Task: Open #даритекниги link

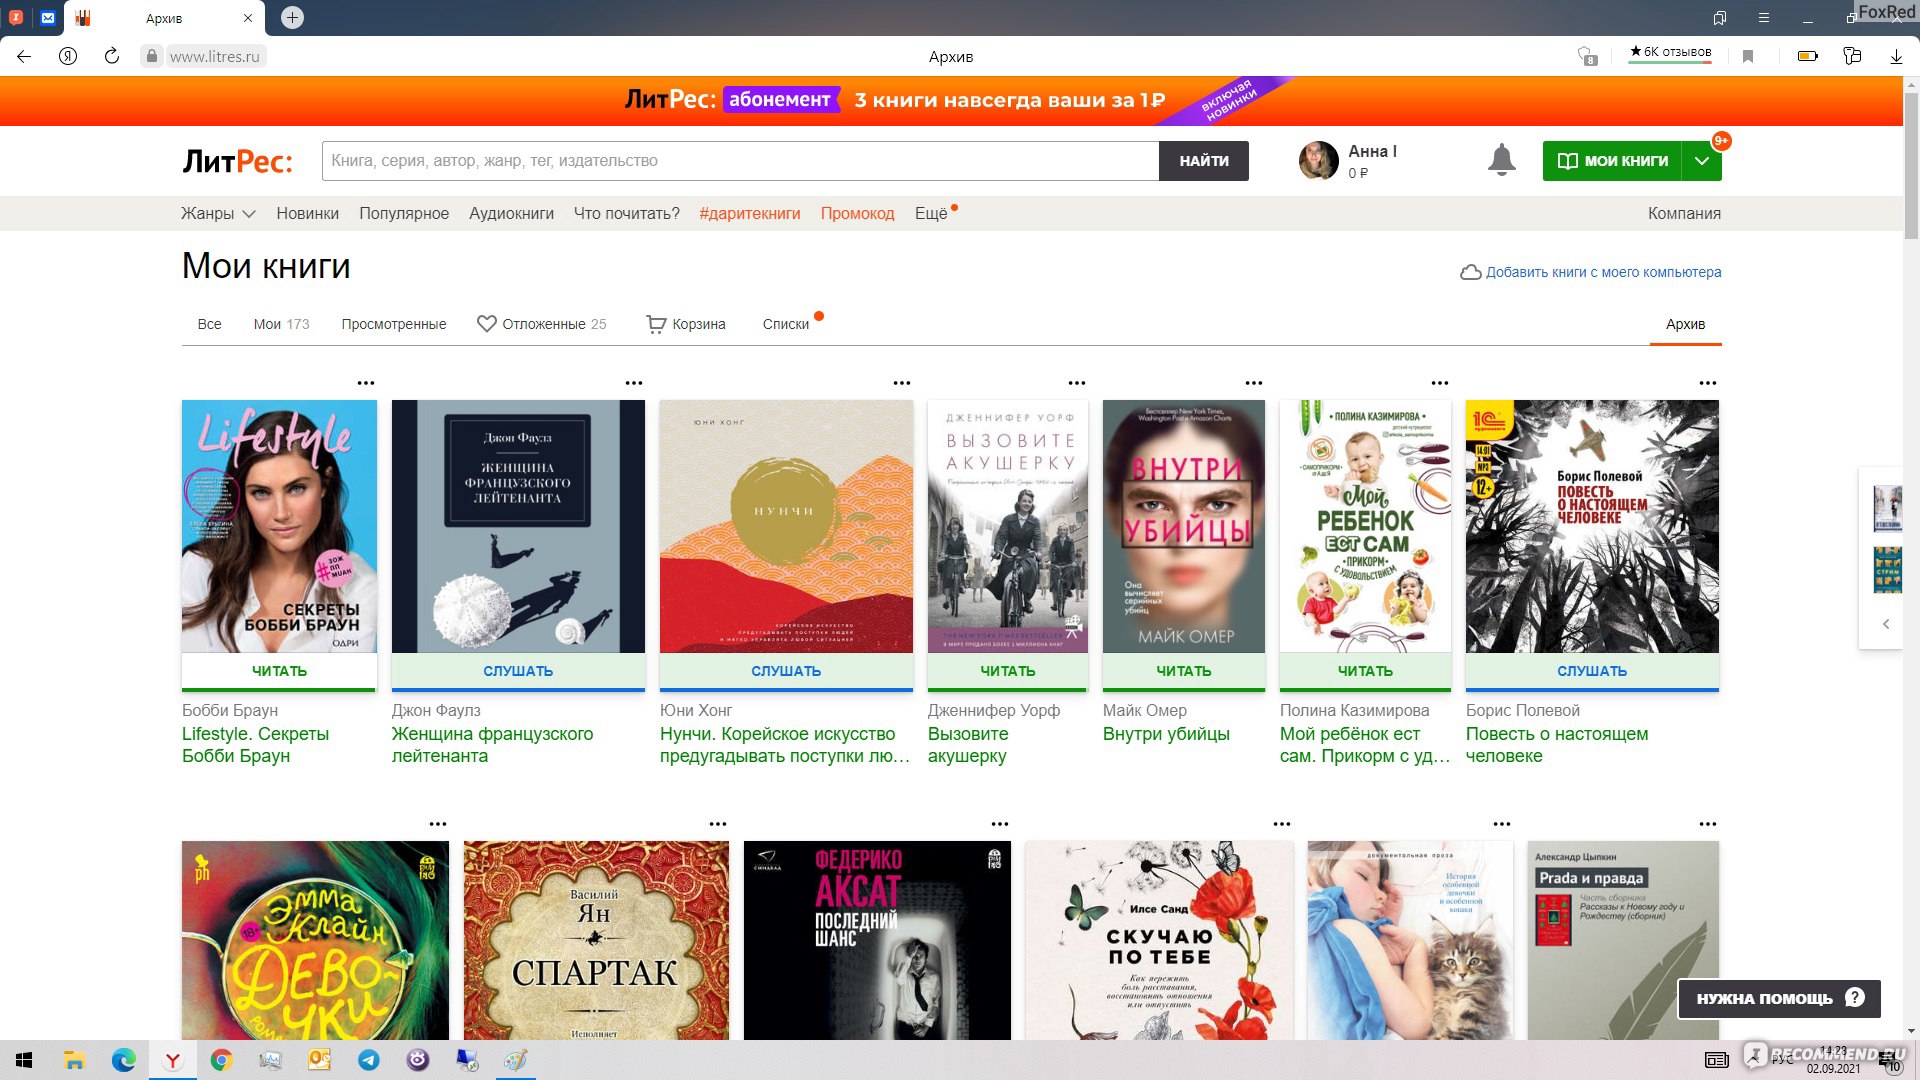Action: tap(750, 213)
